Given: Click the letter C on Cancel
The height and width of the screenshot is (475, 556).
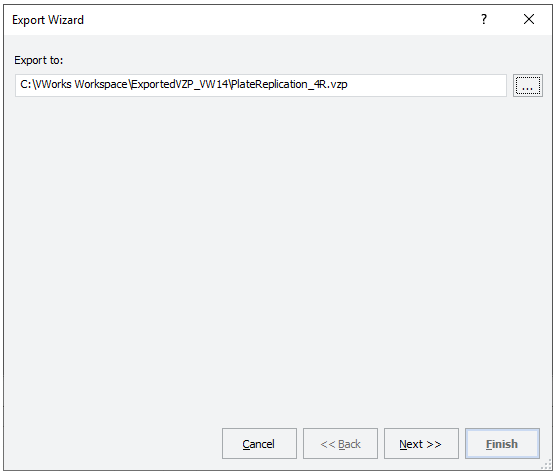Looking at the screenshot, I should [x=246, y=444].
